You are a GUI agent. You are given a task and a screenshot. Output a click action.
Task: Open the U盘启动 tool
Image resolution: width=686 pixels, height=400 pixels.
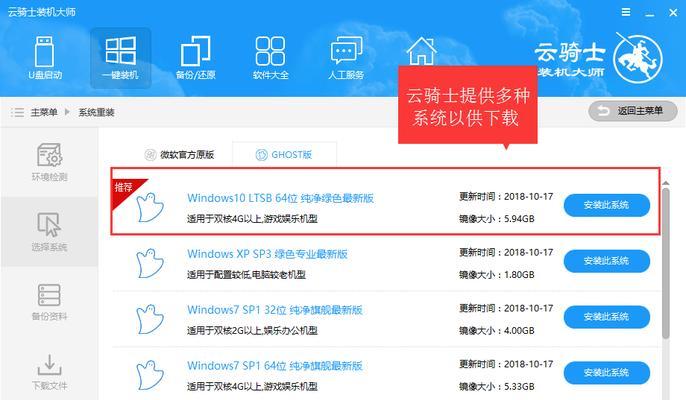(x=45, y=58)
